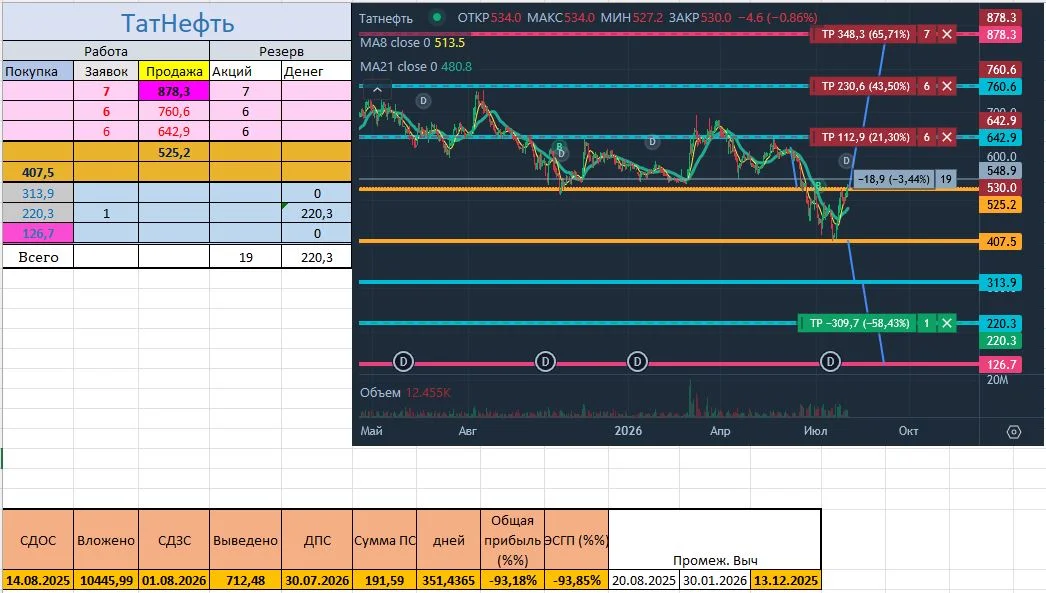This screenshot has height=593, width=1046.
Task: Click the green market status dot beside Татнефть
Action: pyautogui.click(x=437, y=17)
